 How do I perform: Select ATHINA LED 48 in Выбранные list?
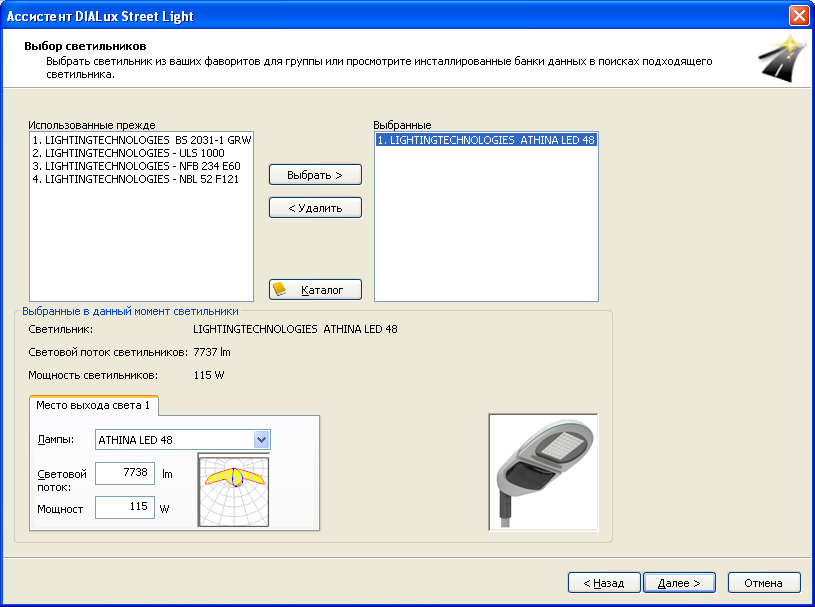pos(486,140)
